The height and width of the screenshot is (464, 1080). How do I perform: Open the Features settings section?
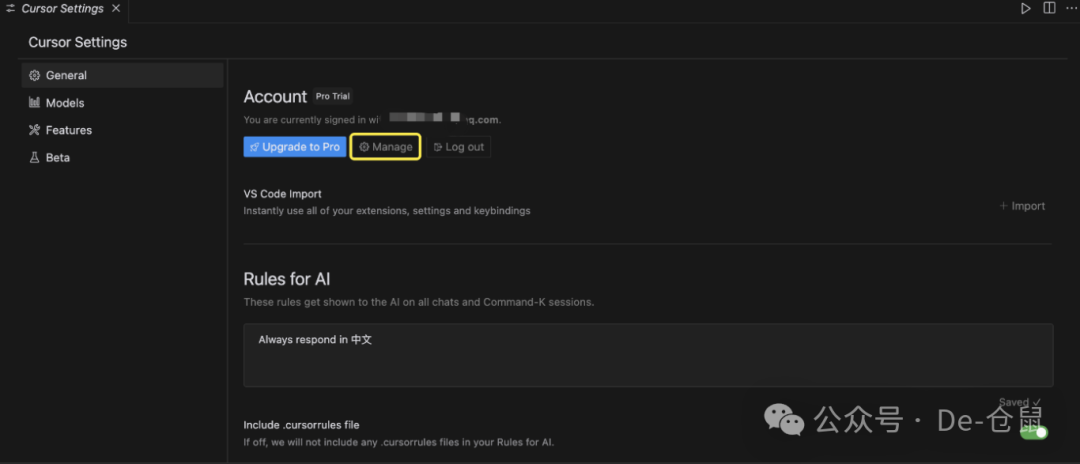tap(123, 130)
